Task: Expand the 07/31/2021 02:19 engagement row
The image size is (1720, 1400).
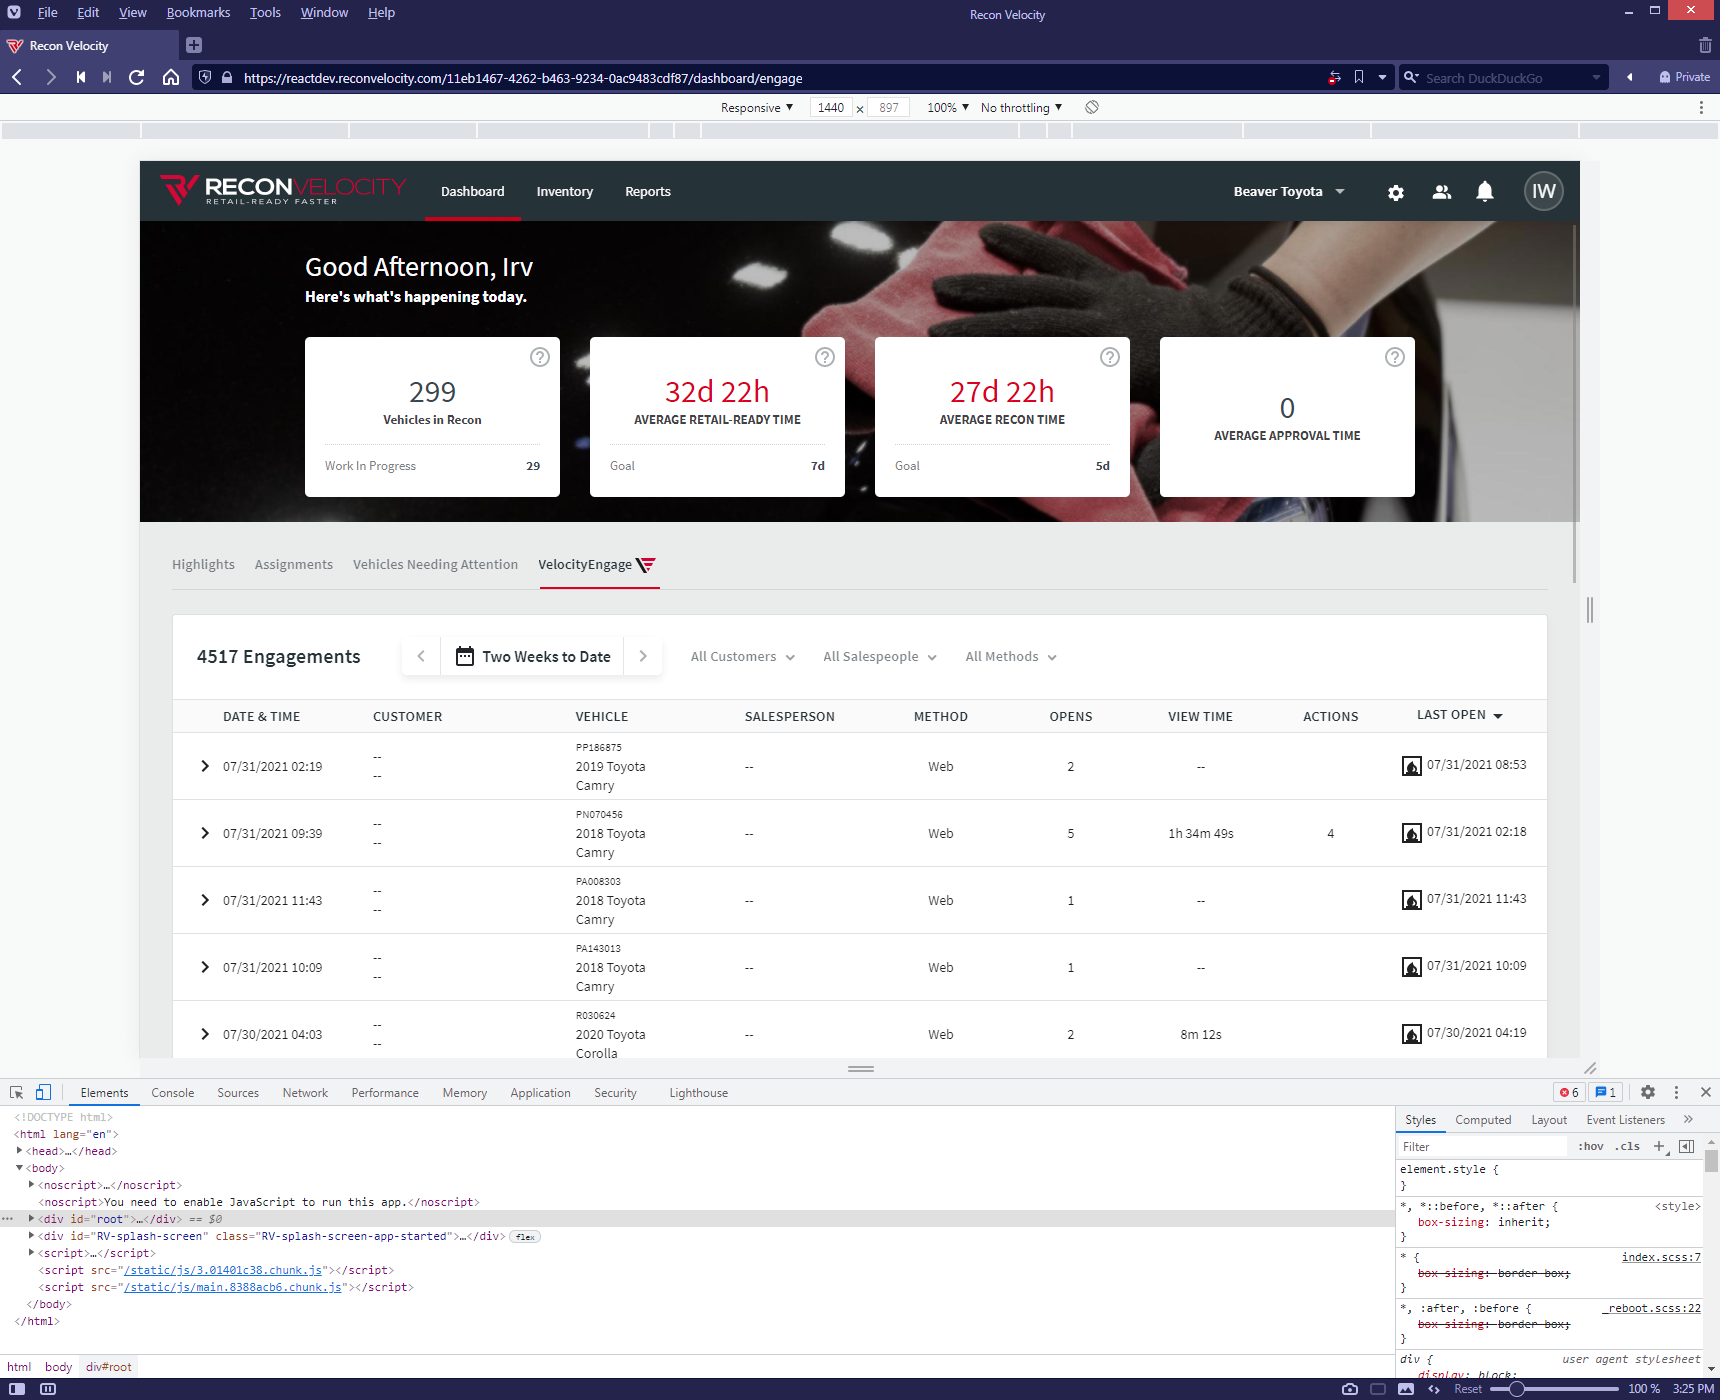Action: tap(205, 766)
